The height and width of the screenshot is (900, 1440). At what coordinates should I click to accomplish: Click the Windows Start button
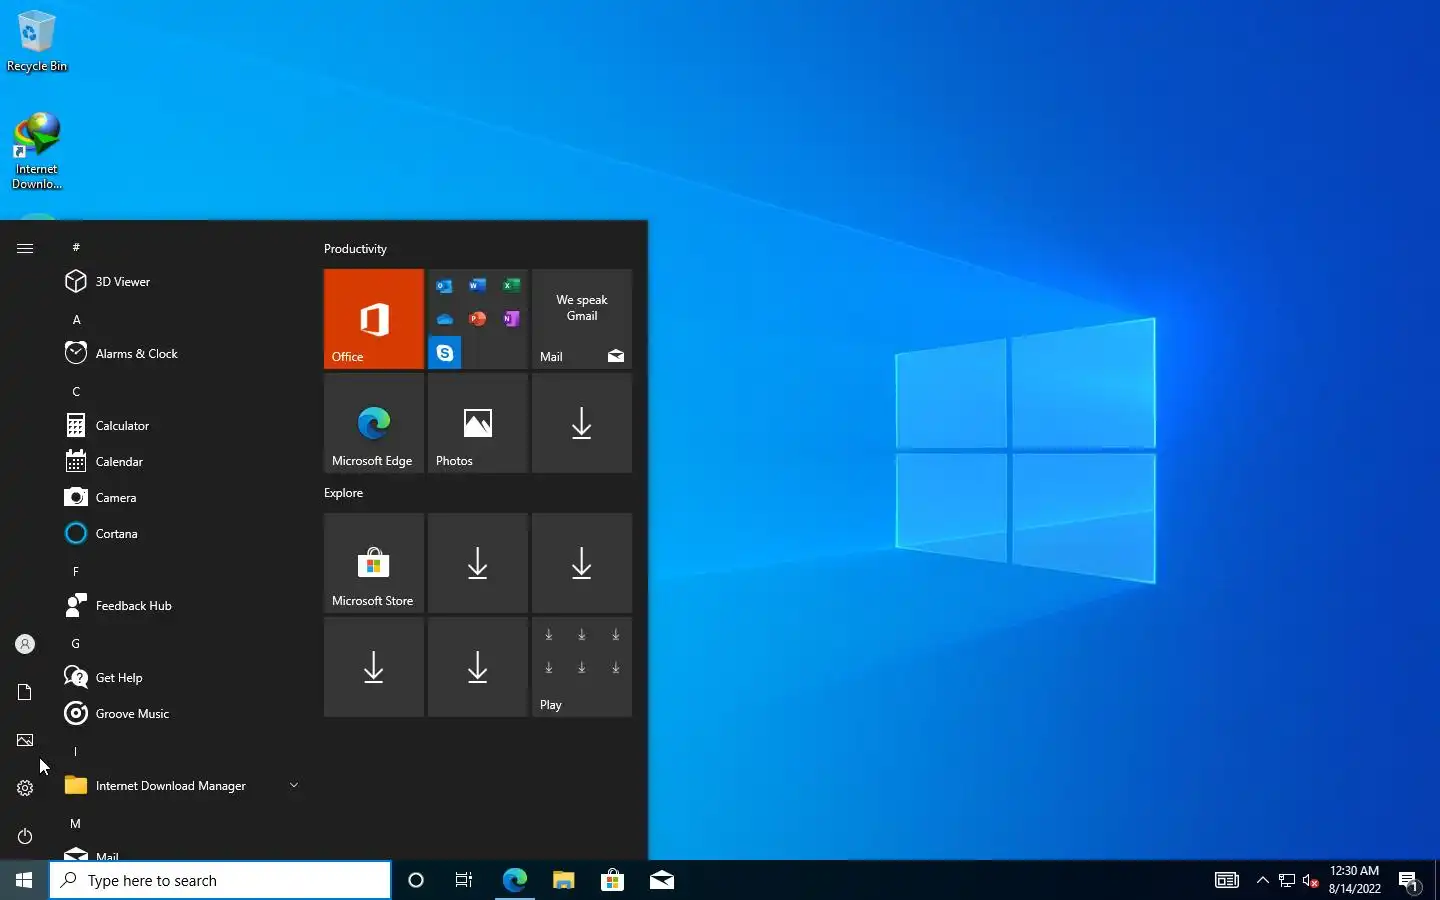click(24, 880)
